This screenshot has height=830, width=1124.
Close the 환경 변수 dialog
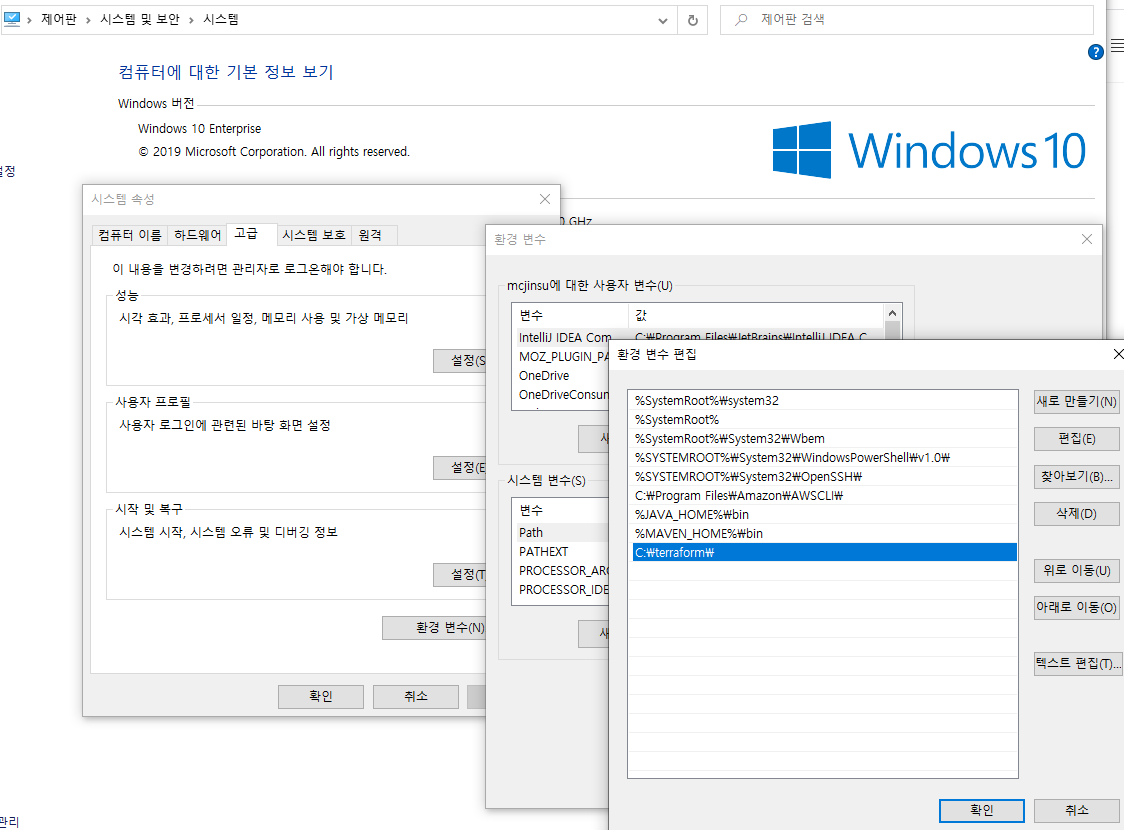[x=1087, y=239]
